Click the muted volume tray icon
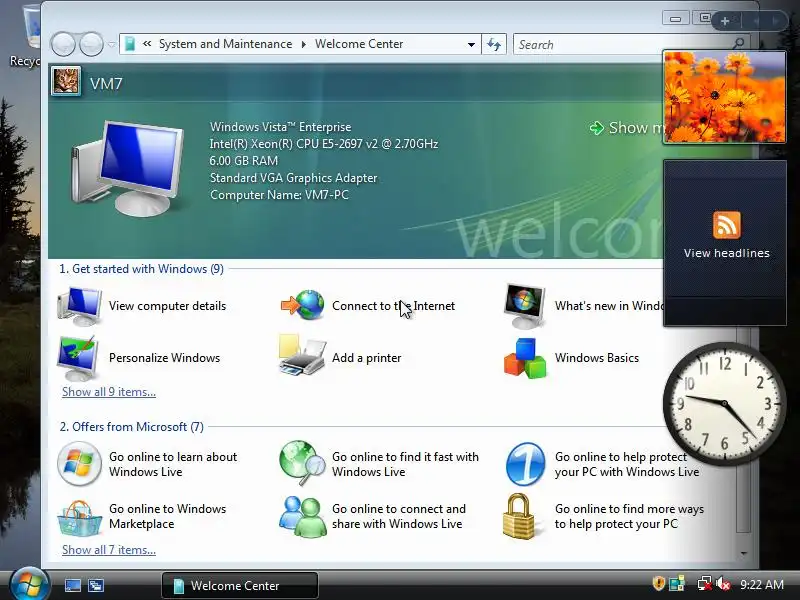This screenshot has width=800, height=600. [x=723, y=584]
